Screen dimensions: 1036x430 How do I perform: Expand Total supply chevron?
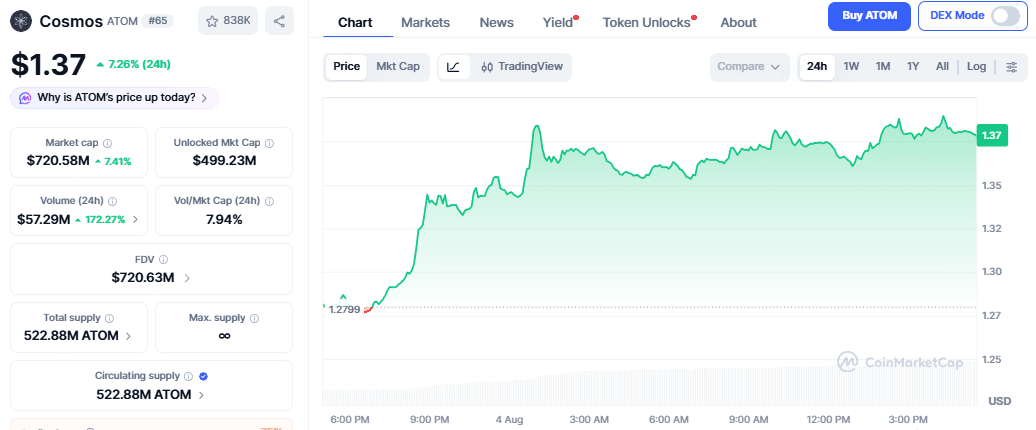tap(128, 336)
